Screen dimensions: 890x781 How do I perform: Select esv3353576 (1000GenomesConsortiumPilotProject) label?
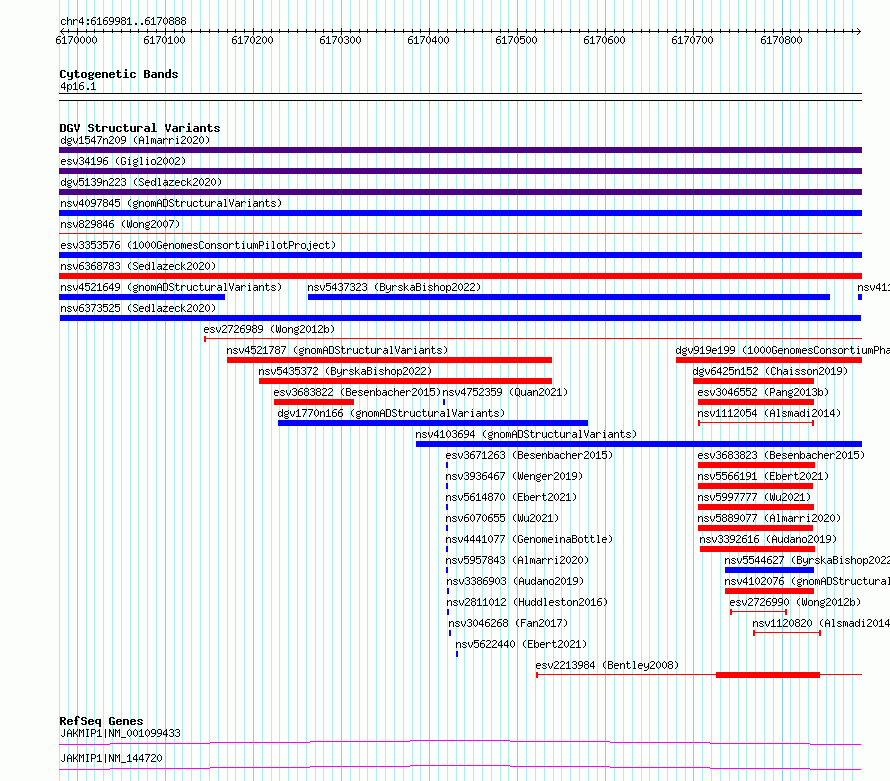tap(198, 245)
